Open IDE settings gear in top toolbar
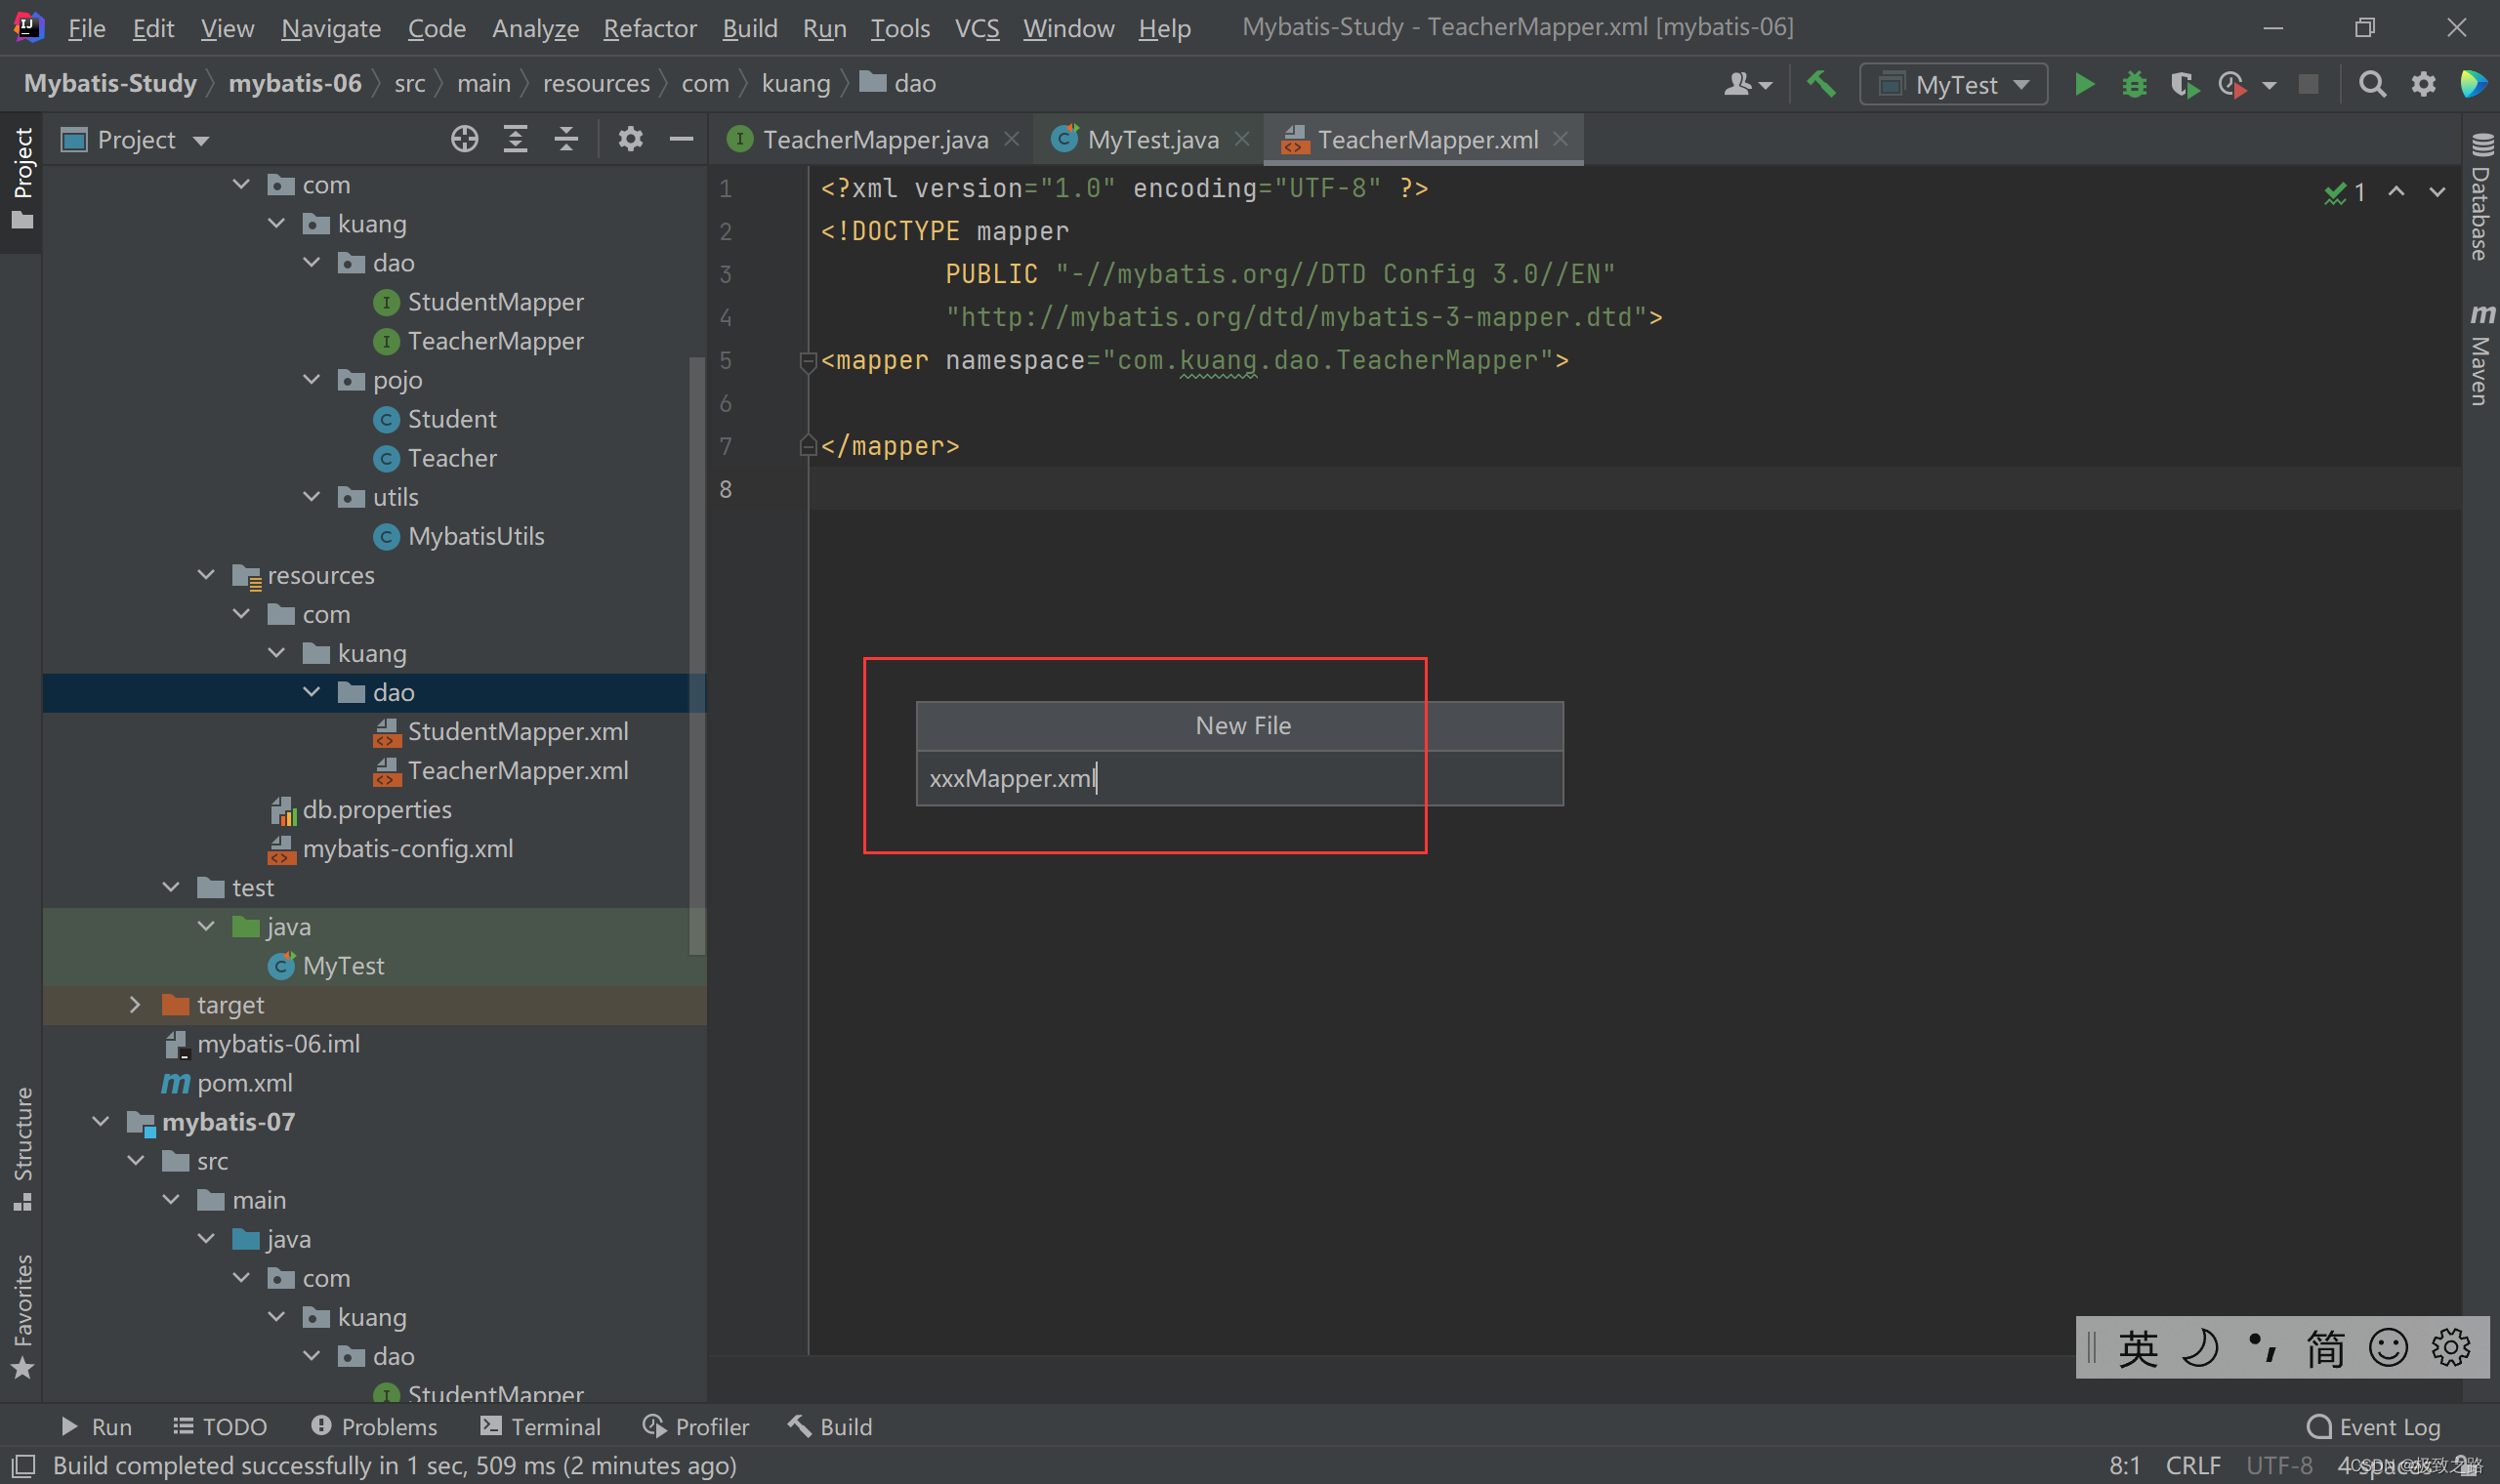Screen dimensions: 2500x1484 point(2423,84)
